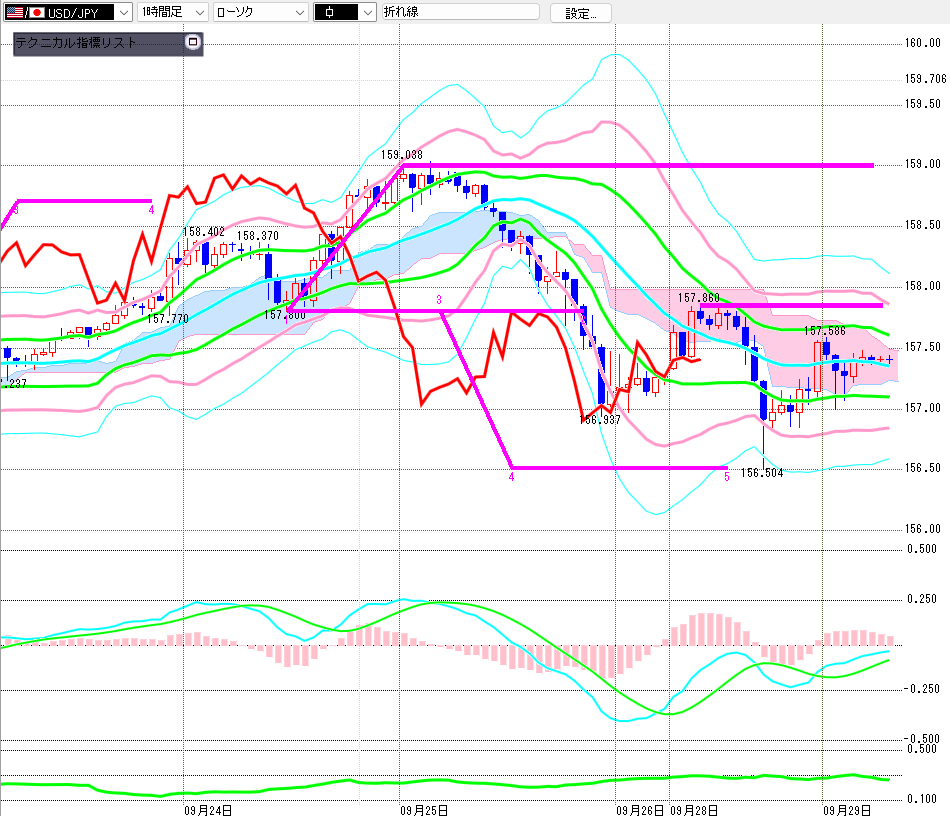This screenshot has height=816, width=950.
Task: Click the 設定... button
Action: (580, 13)
